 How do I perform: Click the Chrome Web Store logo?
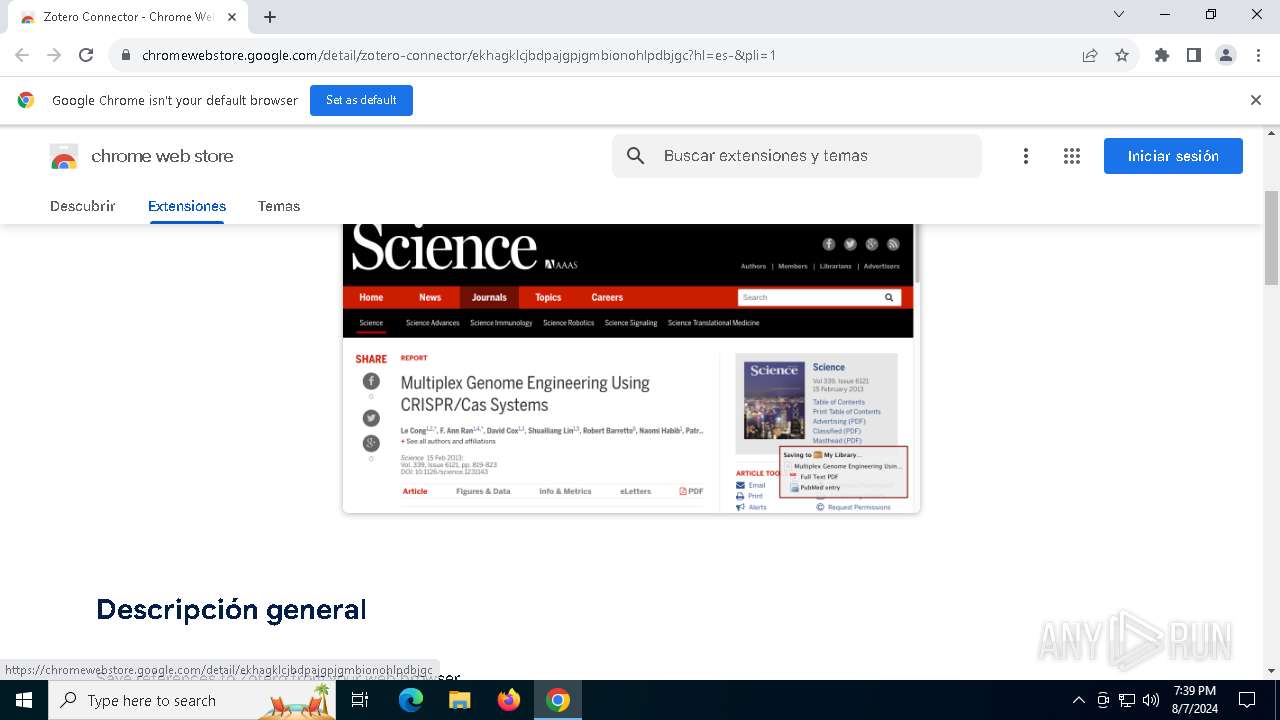coord(64,156)
